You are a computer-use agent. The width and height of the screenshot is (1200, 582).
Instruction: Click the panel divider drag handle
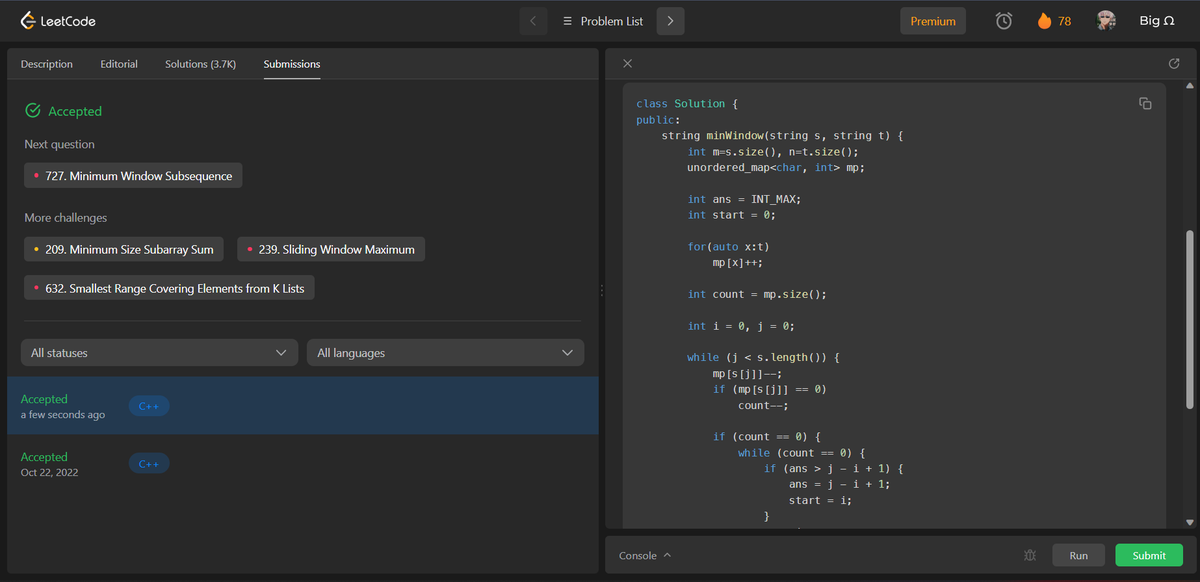[x=602, y=290]
